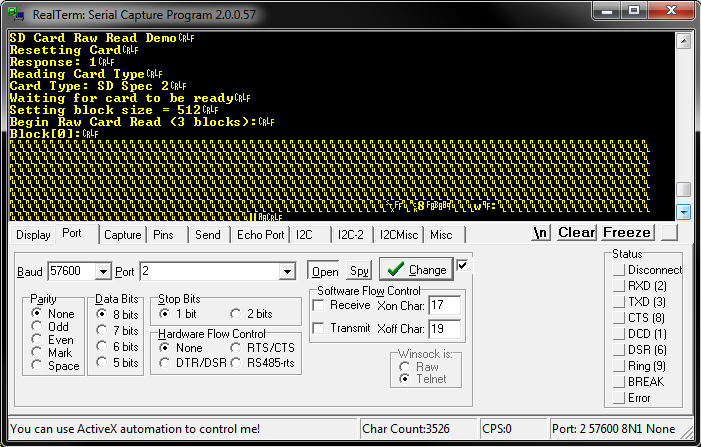This screenshot has width=701, height=447.
Task: Click the Freeze display button
Action: pyautogui.click(x=627, y=232)
